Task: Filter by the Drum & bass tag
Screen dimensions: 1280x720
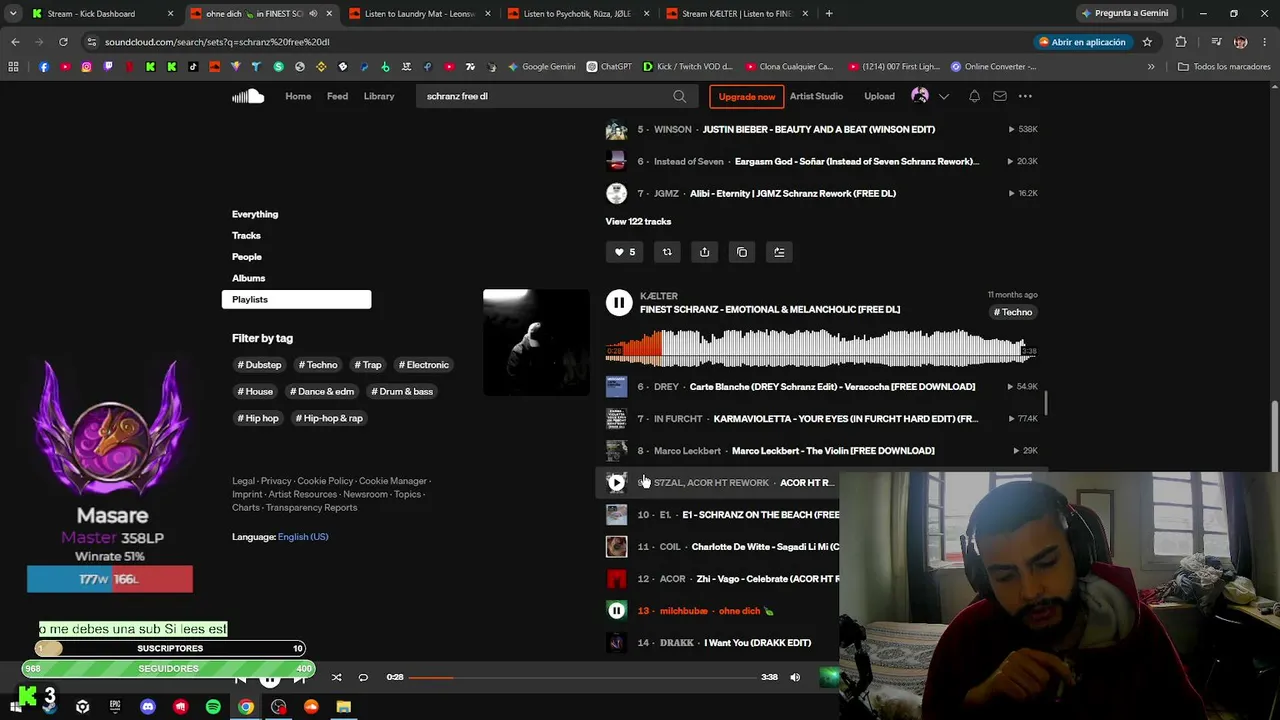Action: (402, 391)
